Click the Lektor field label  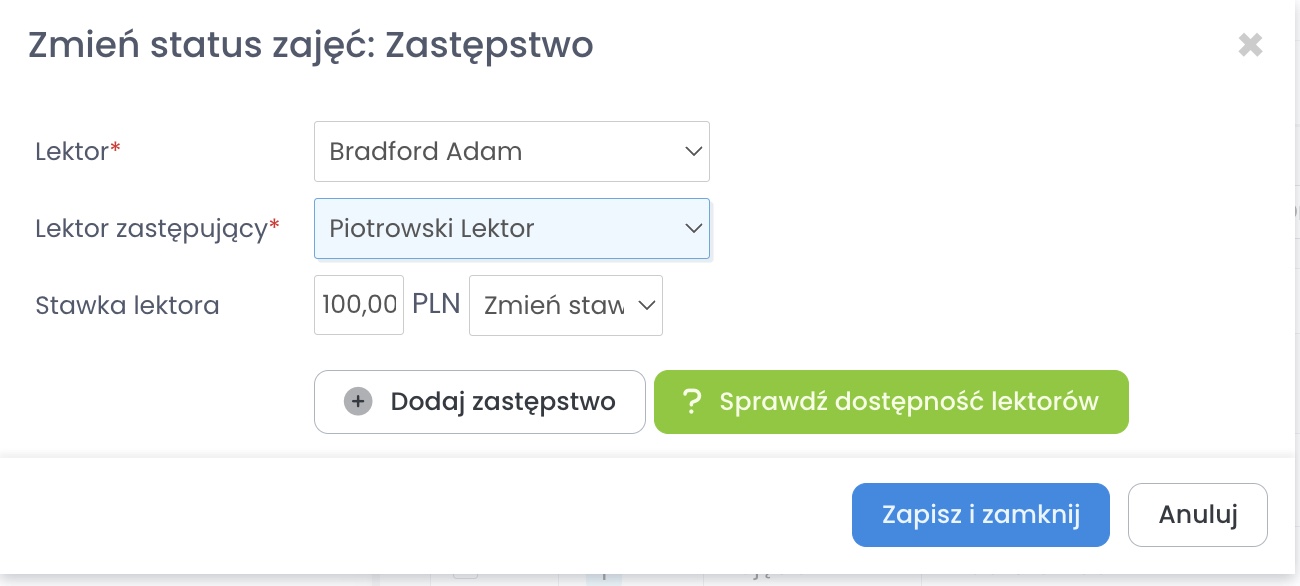72,152
